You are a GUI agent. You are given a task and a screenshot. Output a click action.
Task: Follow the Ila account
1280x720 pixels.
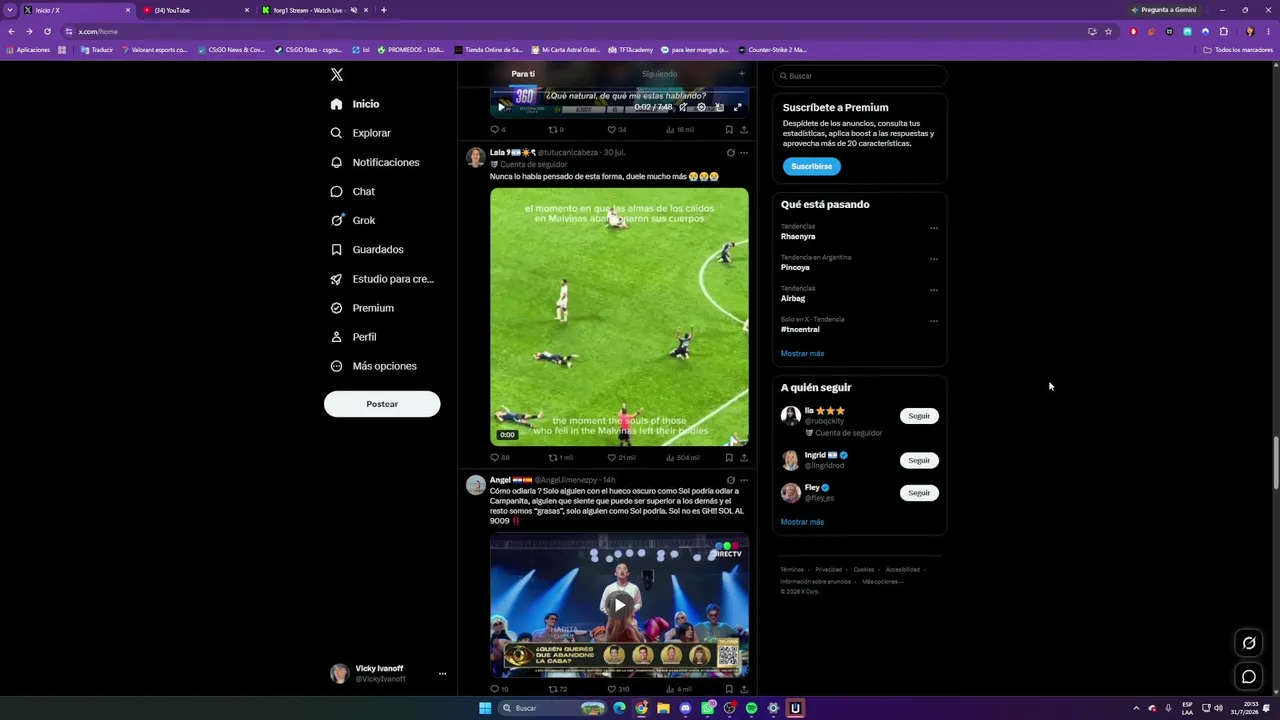[x=919, y=416]
